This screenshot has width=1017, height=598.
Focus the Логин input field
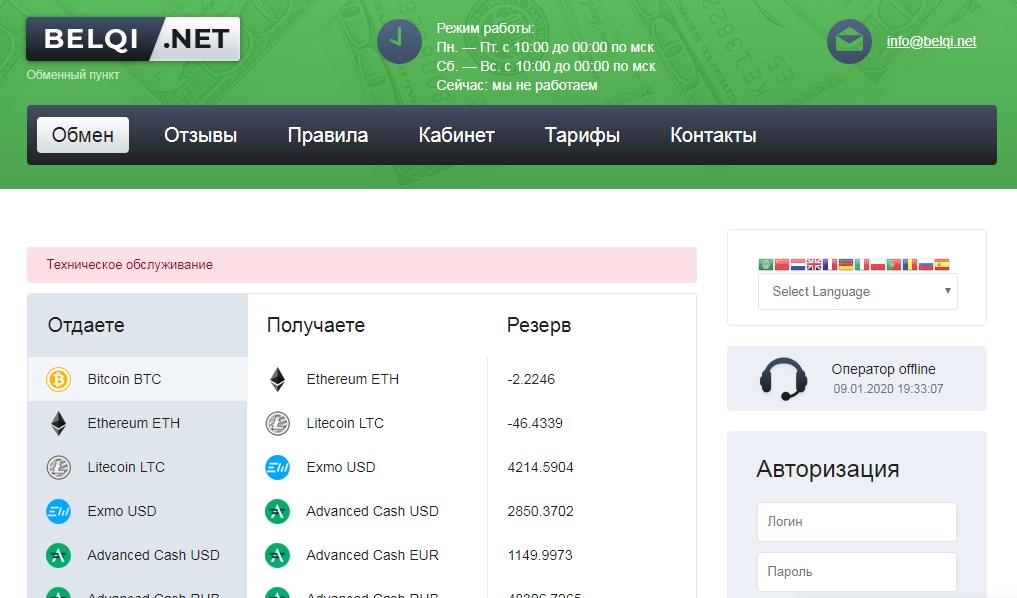tap(856, 521)
